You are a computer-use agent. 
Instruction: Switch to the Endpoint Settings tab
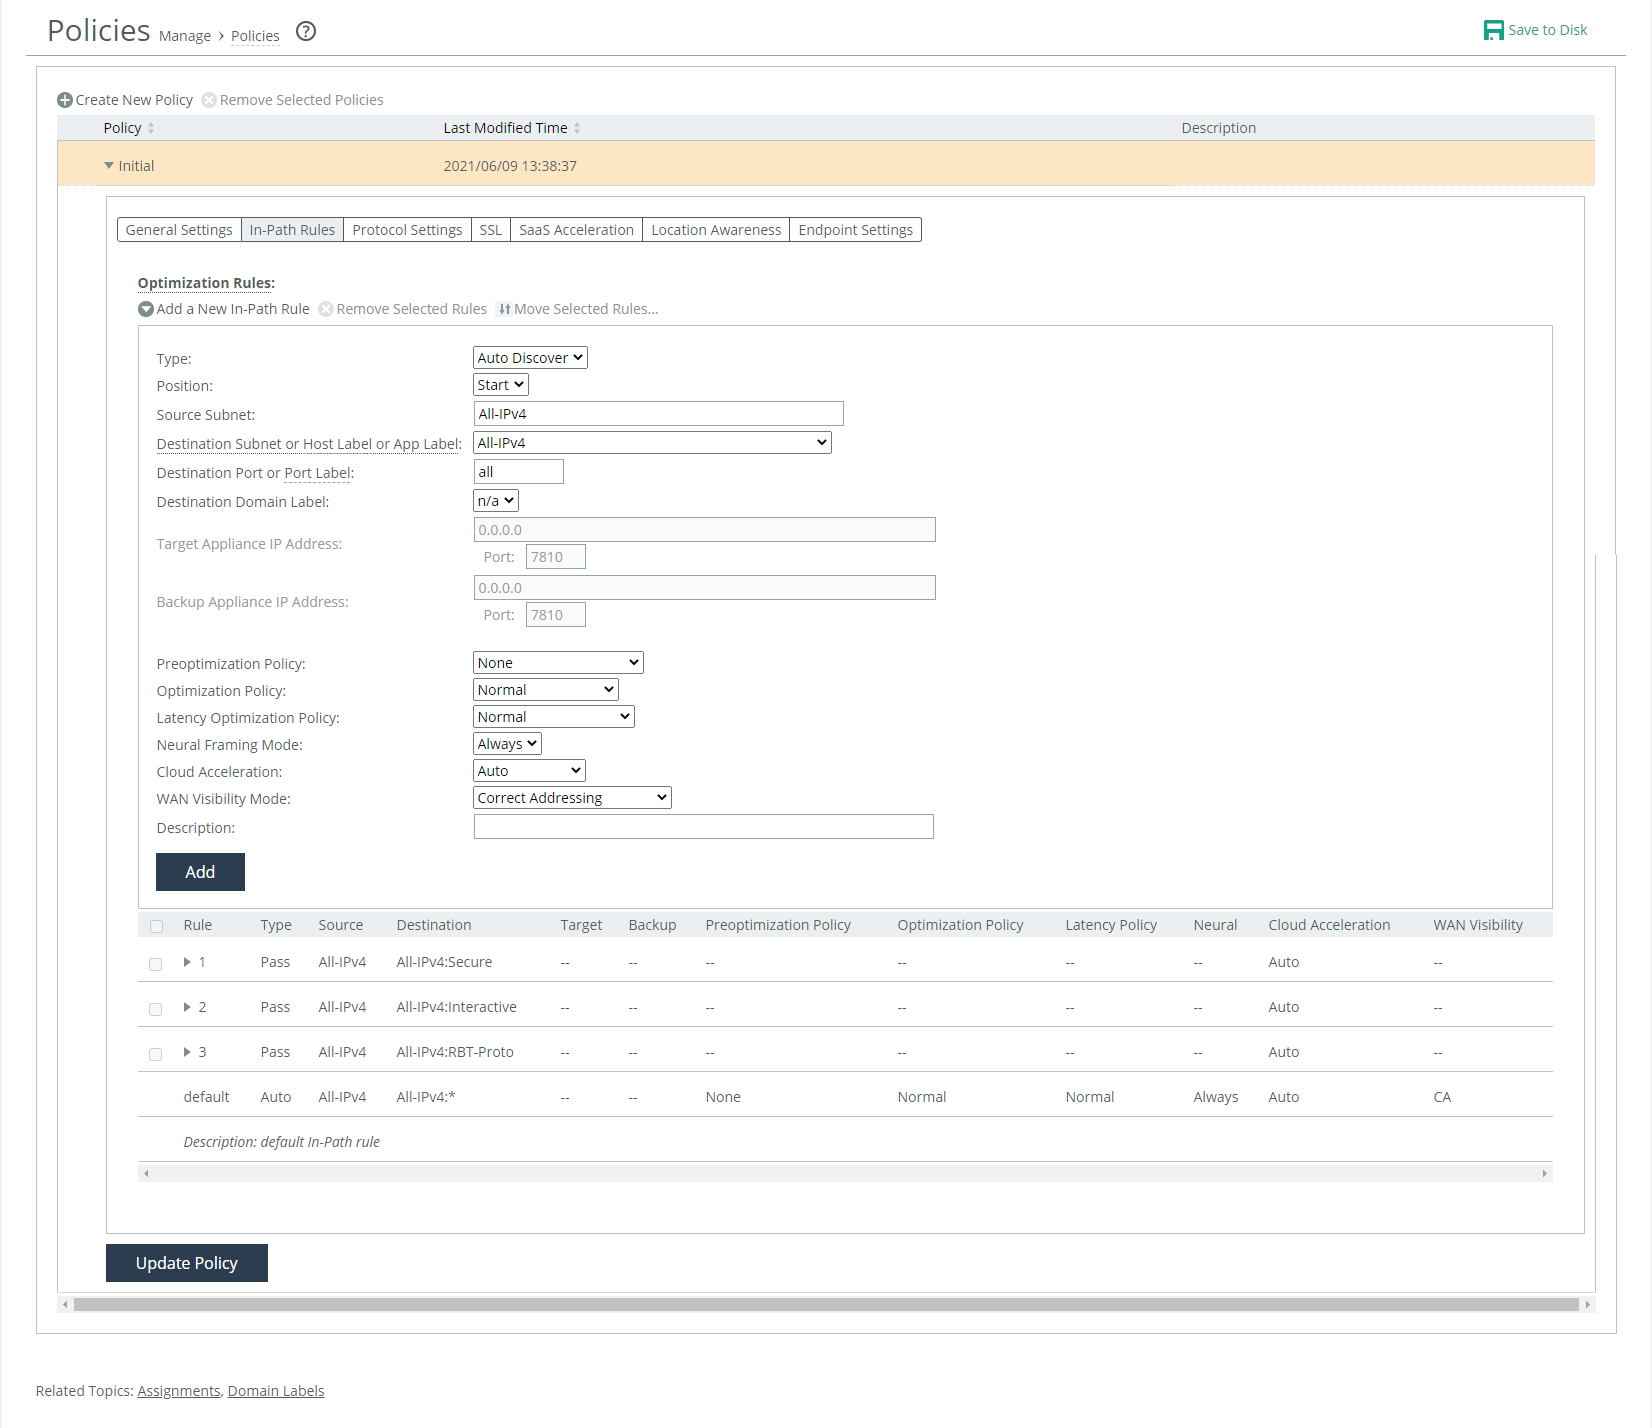tap(855, 230)
